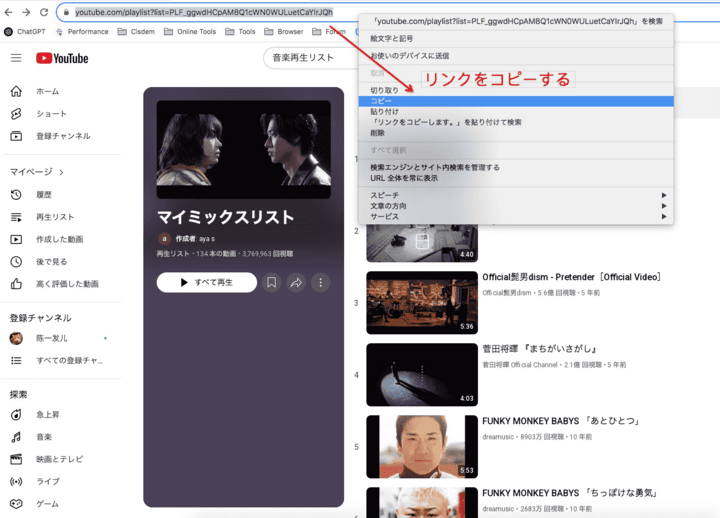Play Pretender thumbnail 5:36
Screen dimensions: 720x518
[422, 303]
